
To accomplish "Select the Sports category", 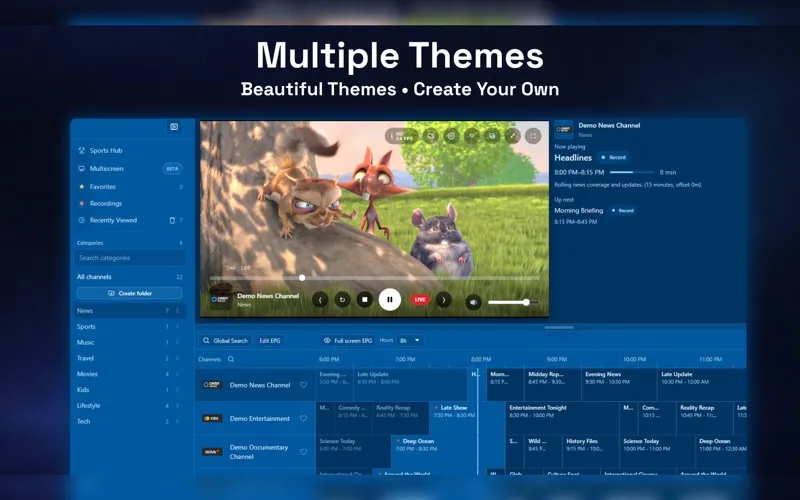I will (x=130, y=327).
